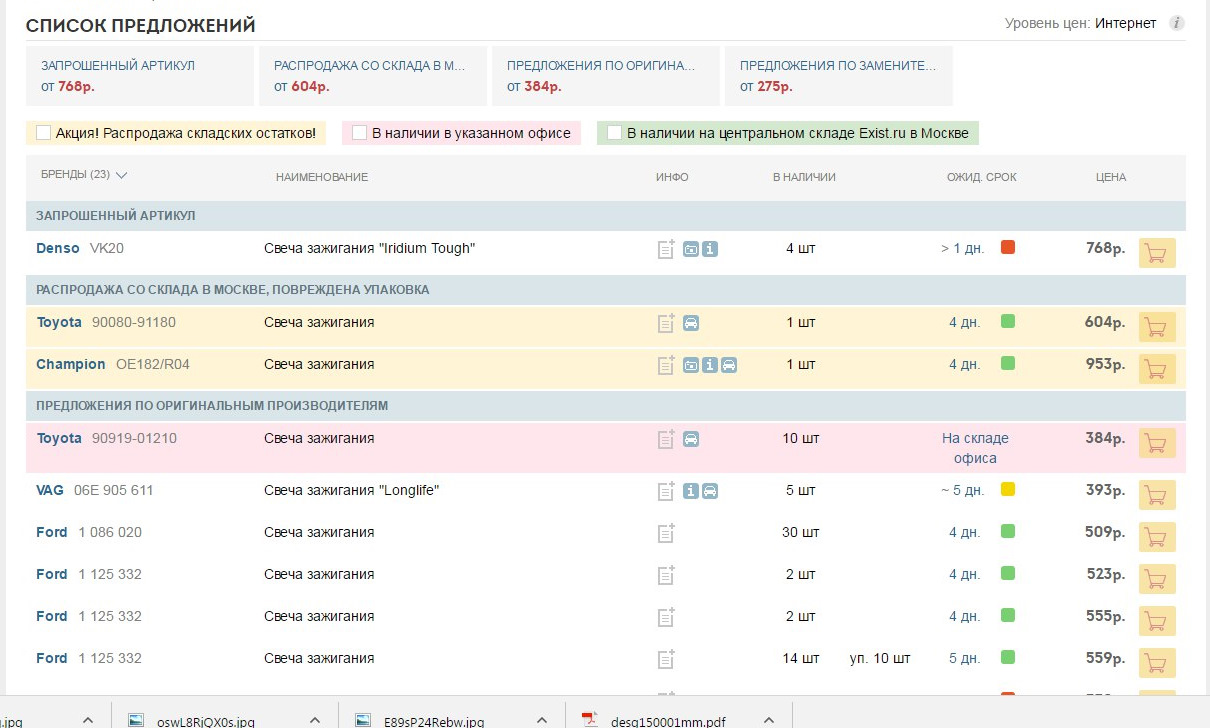Select Предложения по оригина... от 384р. tab
The width and height of the screenshot is (1210, 728).
[x=606, y=76]
